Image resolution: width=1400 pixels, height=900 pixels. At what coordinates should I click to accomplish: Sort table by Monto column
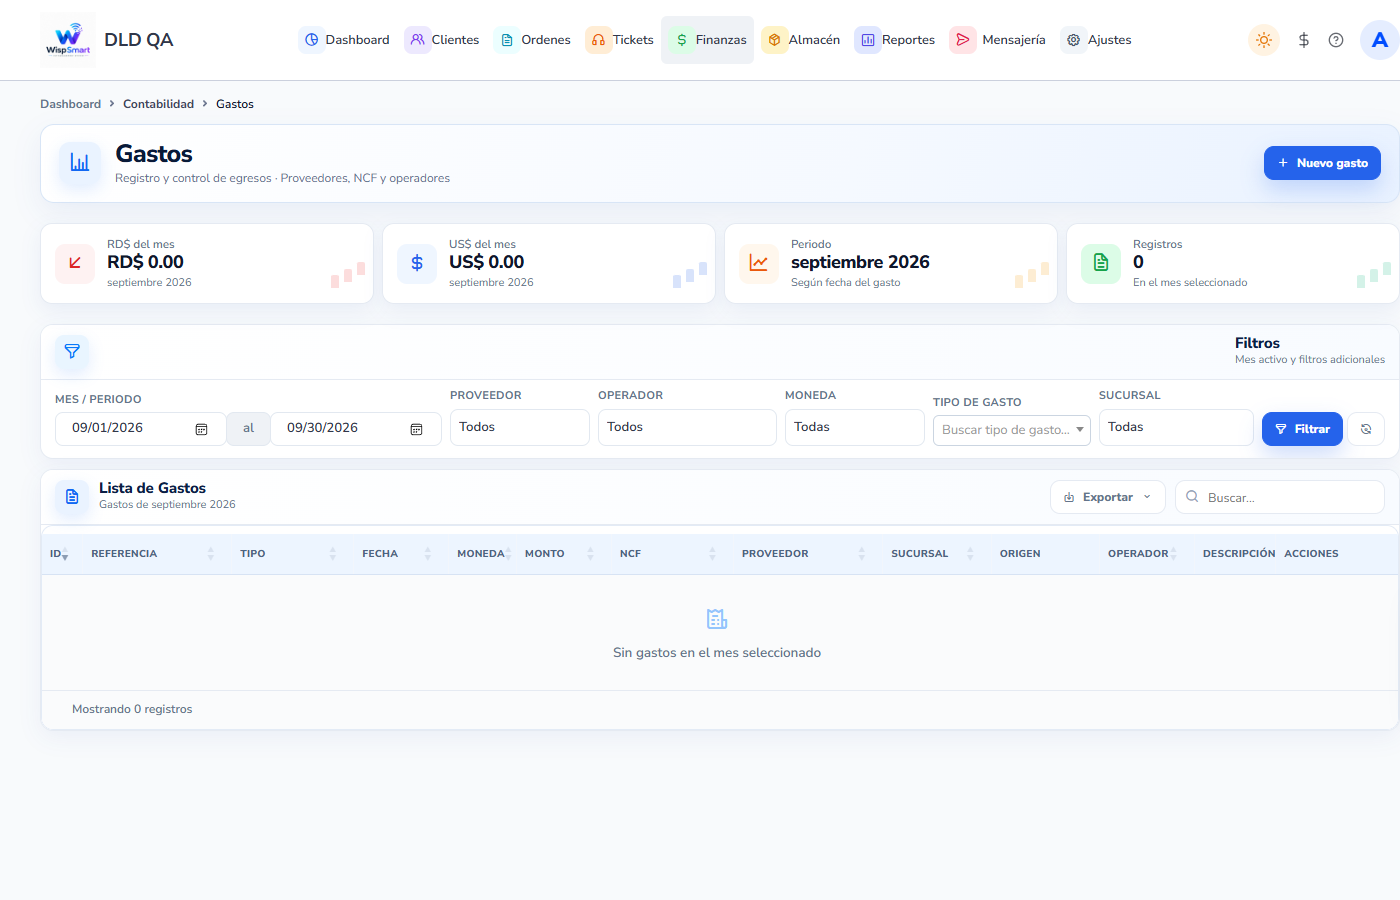click(559, 554)
